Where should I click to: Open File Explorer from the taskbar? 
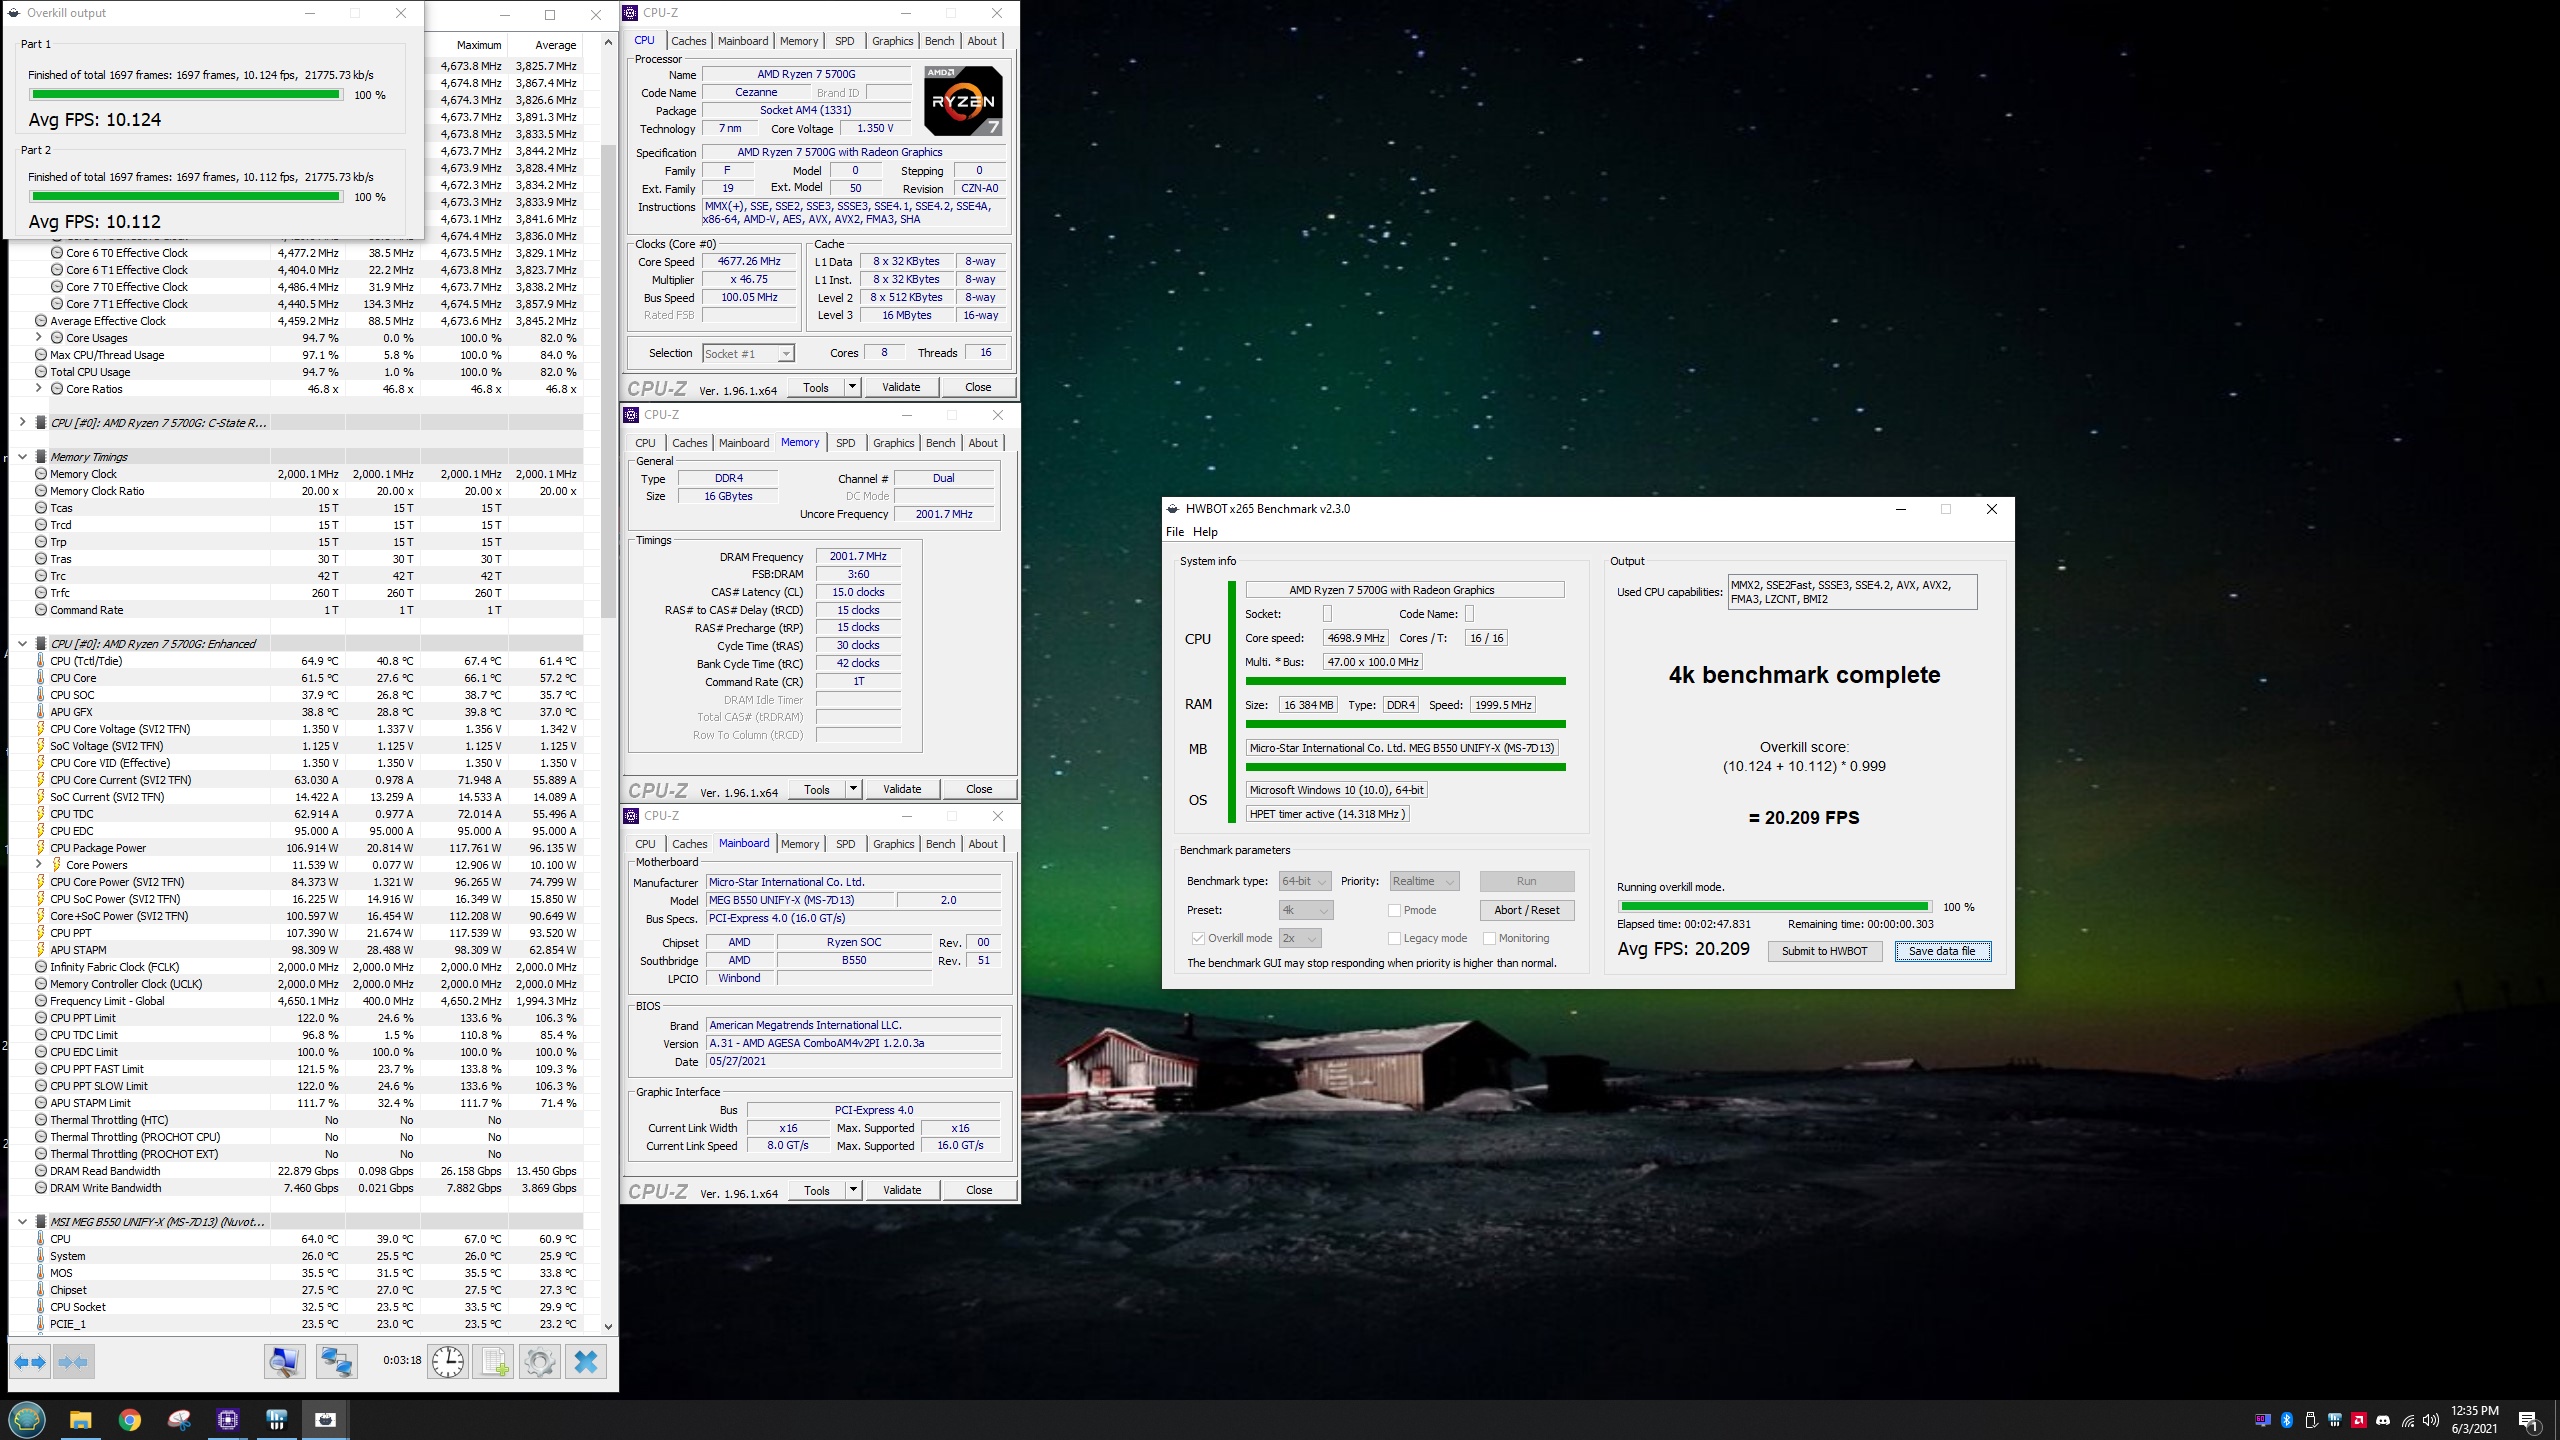pos(80,1419)
